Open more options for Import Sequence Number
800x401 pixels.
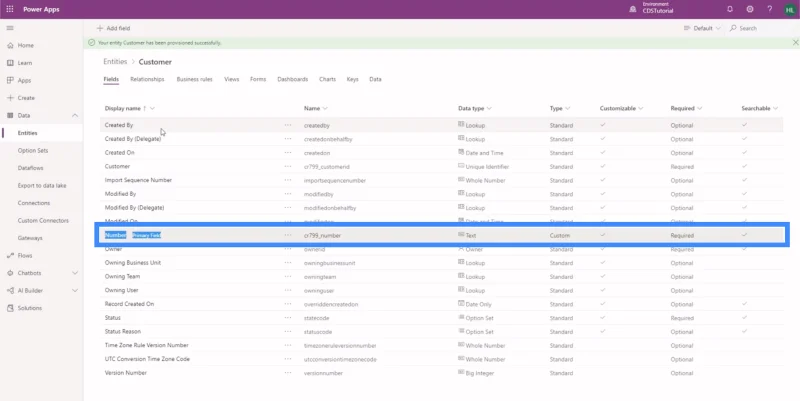[x=288, y=180]
